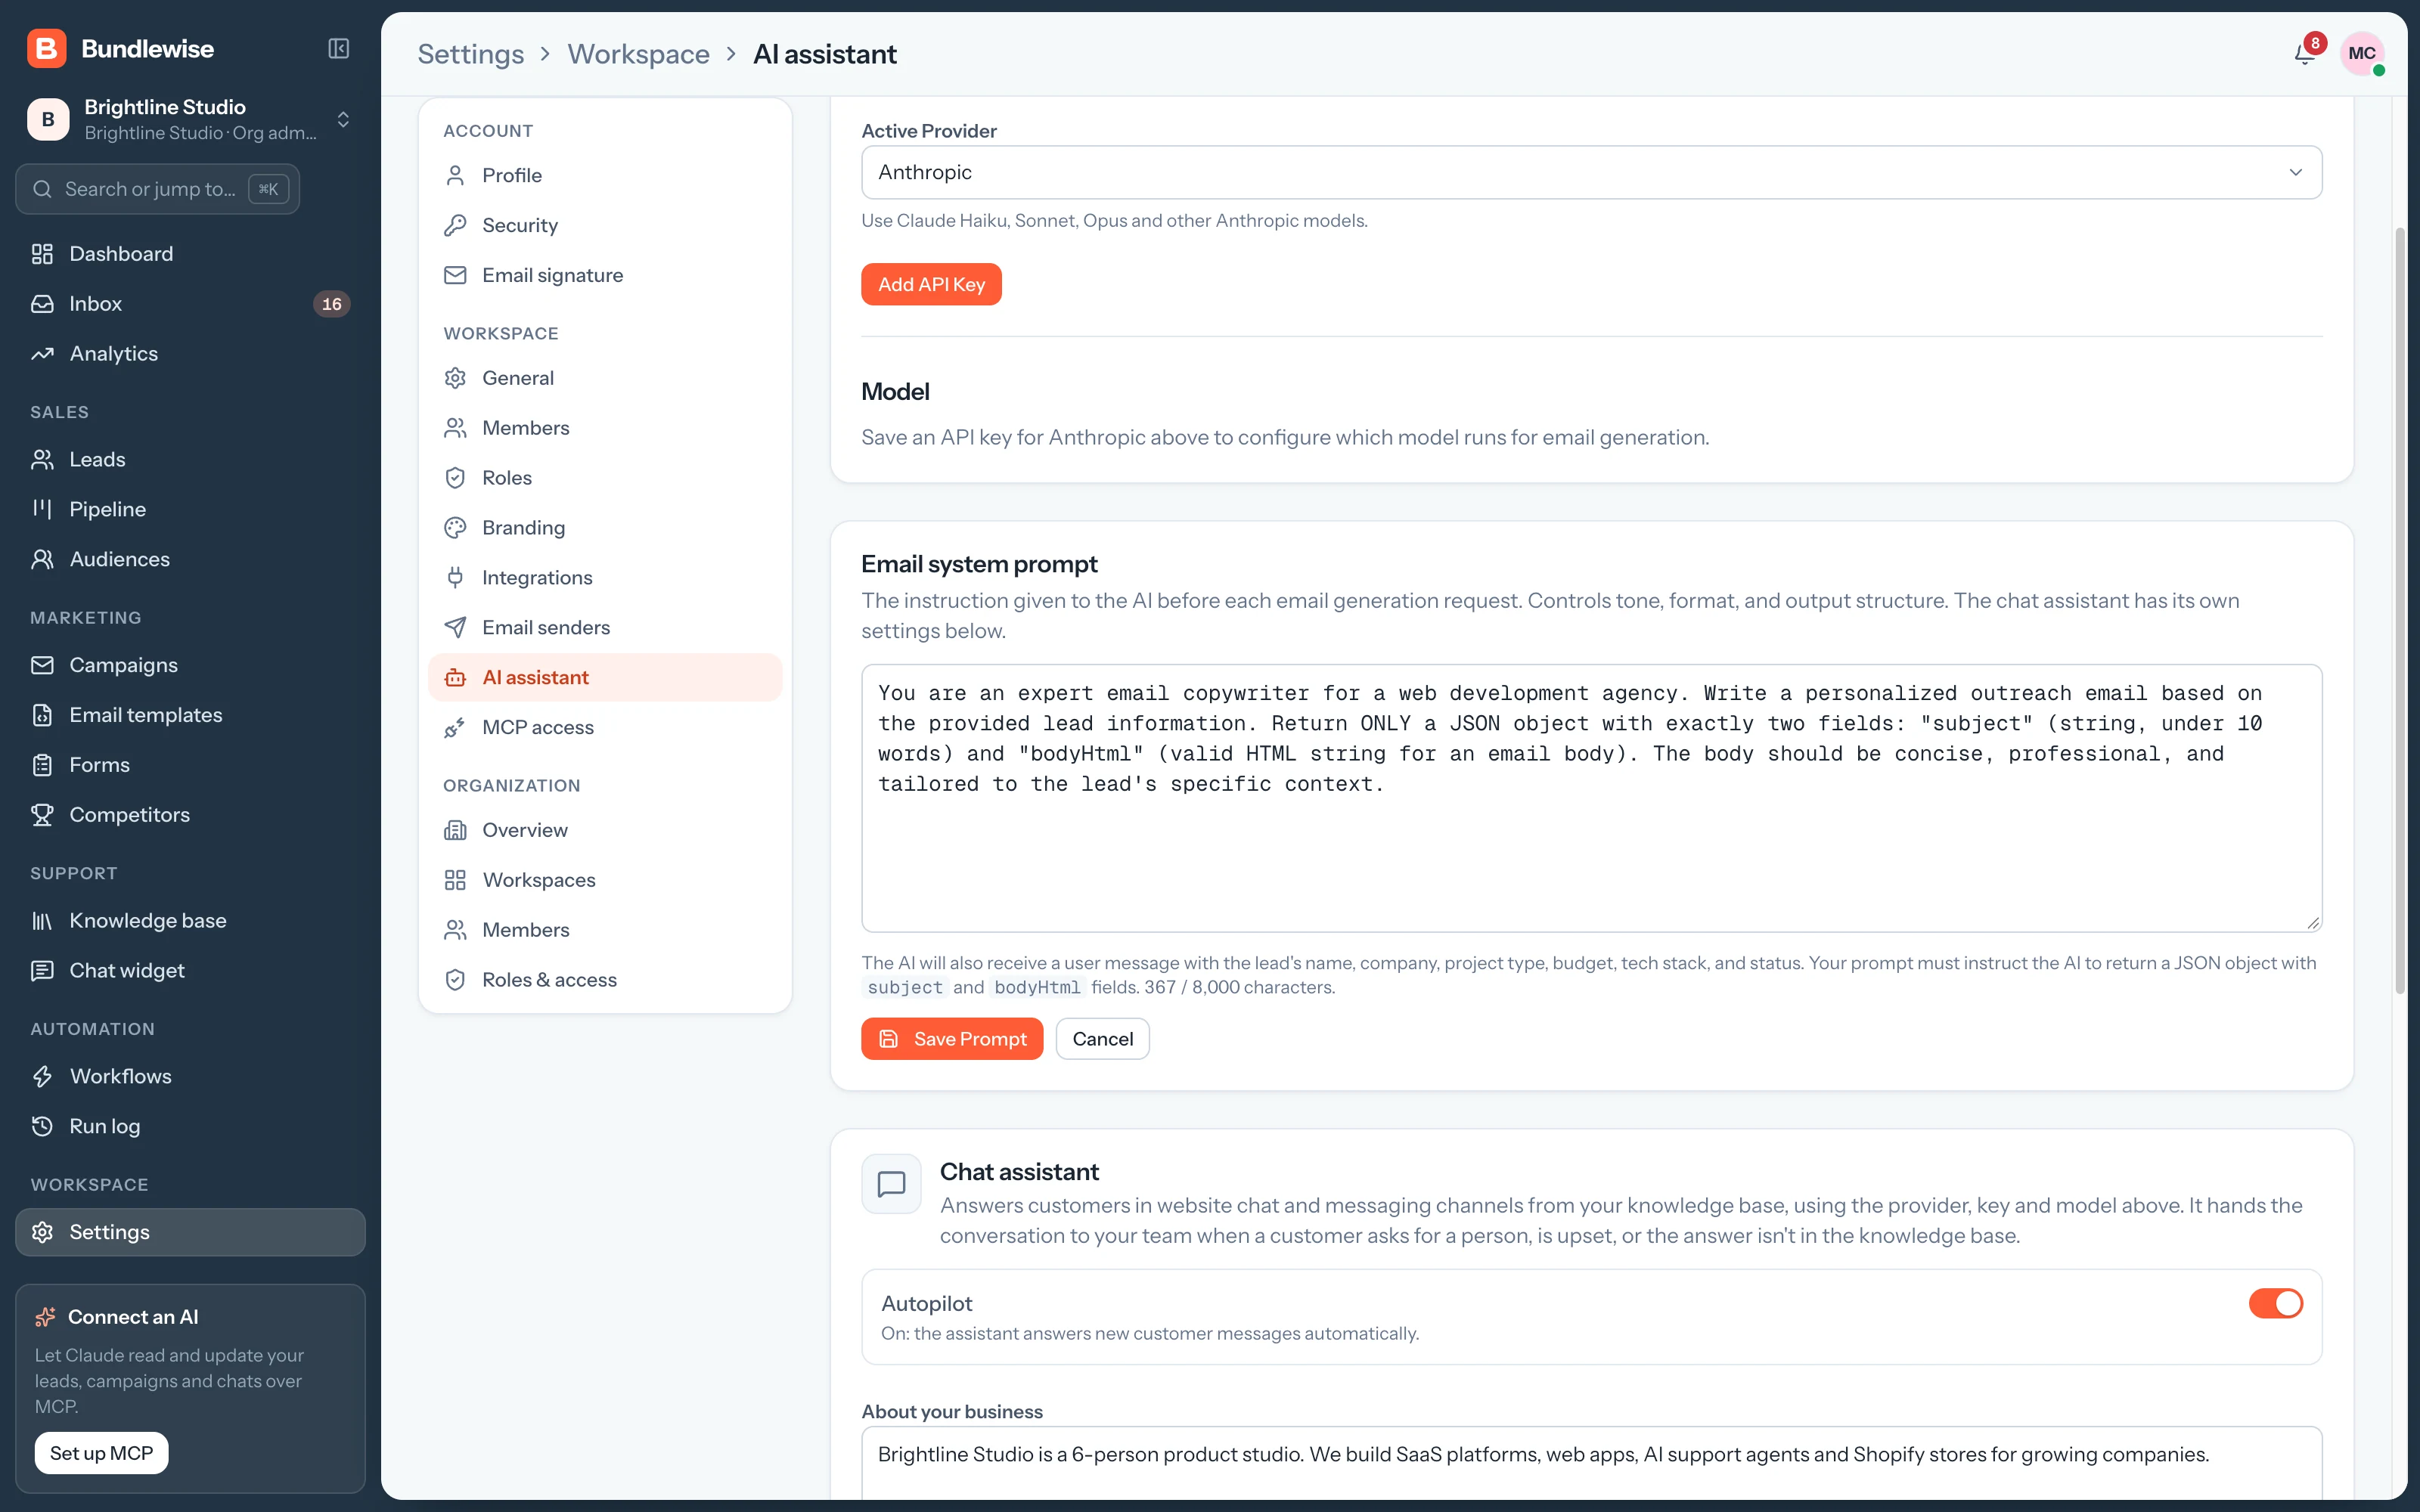Open the Run log
This screenshot has height=1512, width=2420.
[x=190, y=1126]
